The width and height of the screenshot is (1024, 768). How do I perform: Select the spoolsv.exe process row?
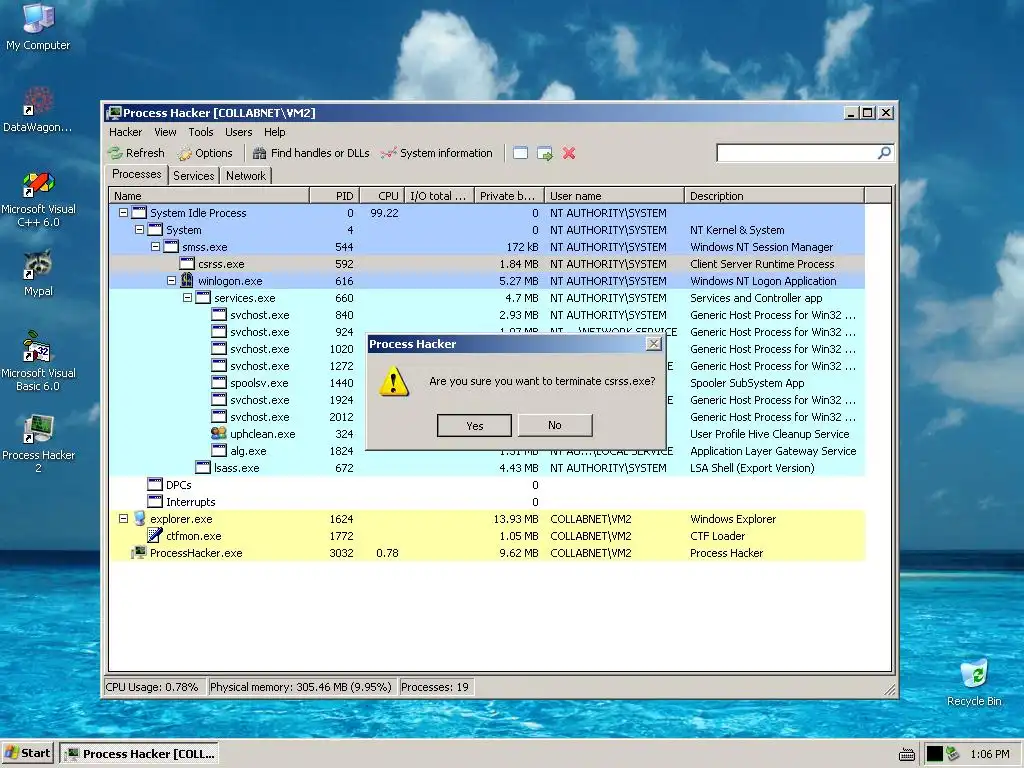(x=487, y=383)
